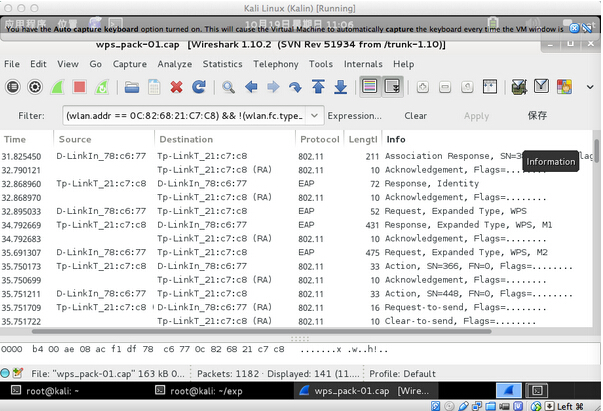Viewport: 603px width, 411px height.
Task: Click the Profile: Default status entry
Action: [x=402, y=374]
